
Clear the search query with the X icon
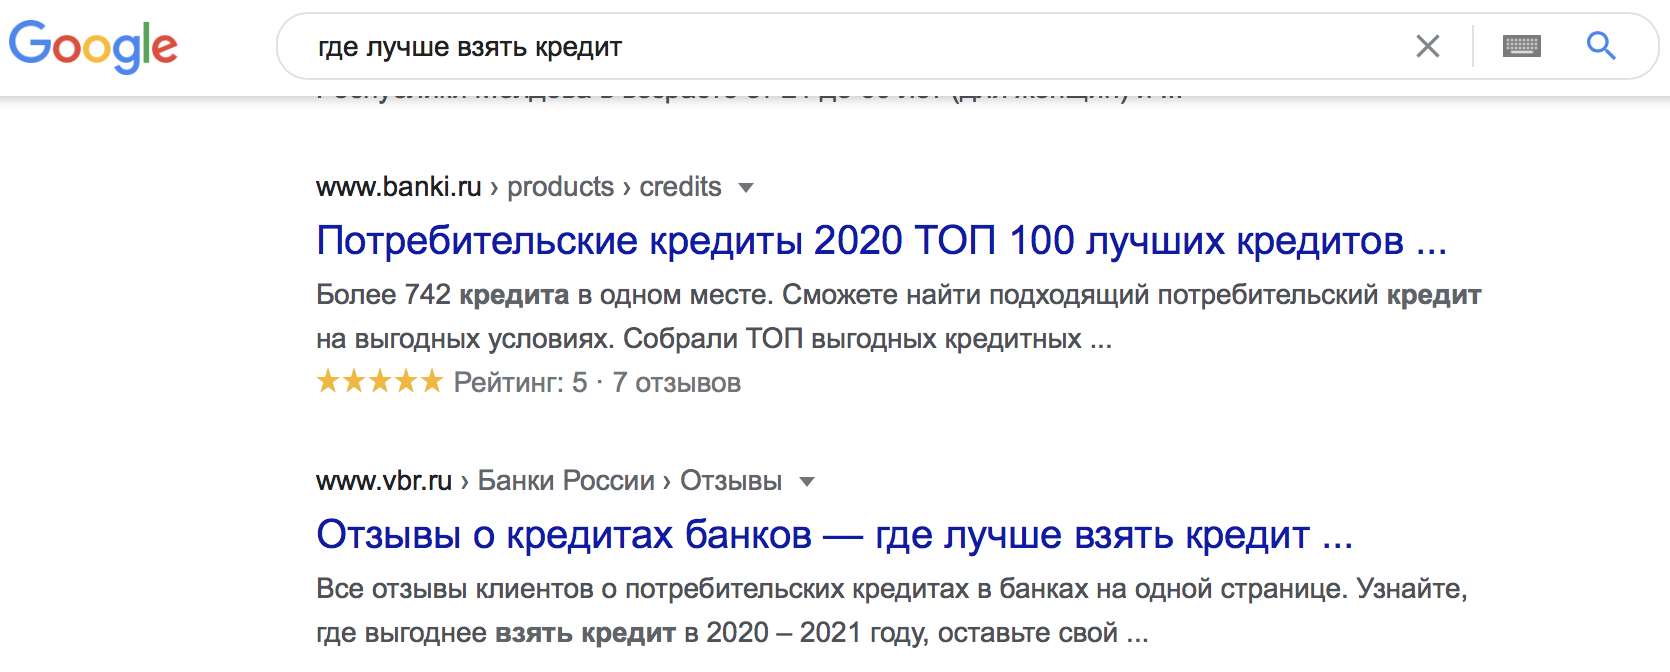click(1428, 46)
